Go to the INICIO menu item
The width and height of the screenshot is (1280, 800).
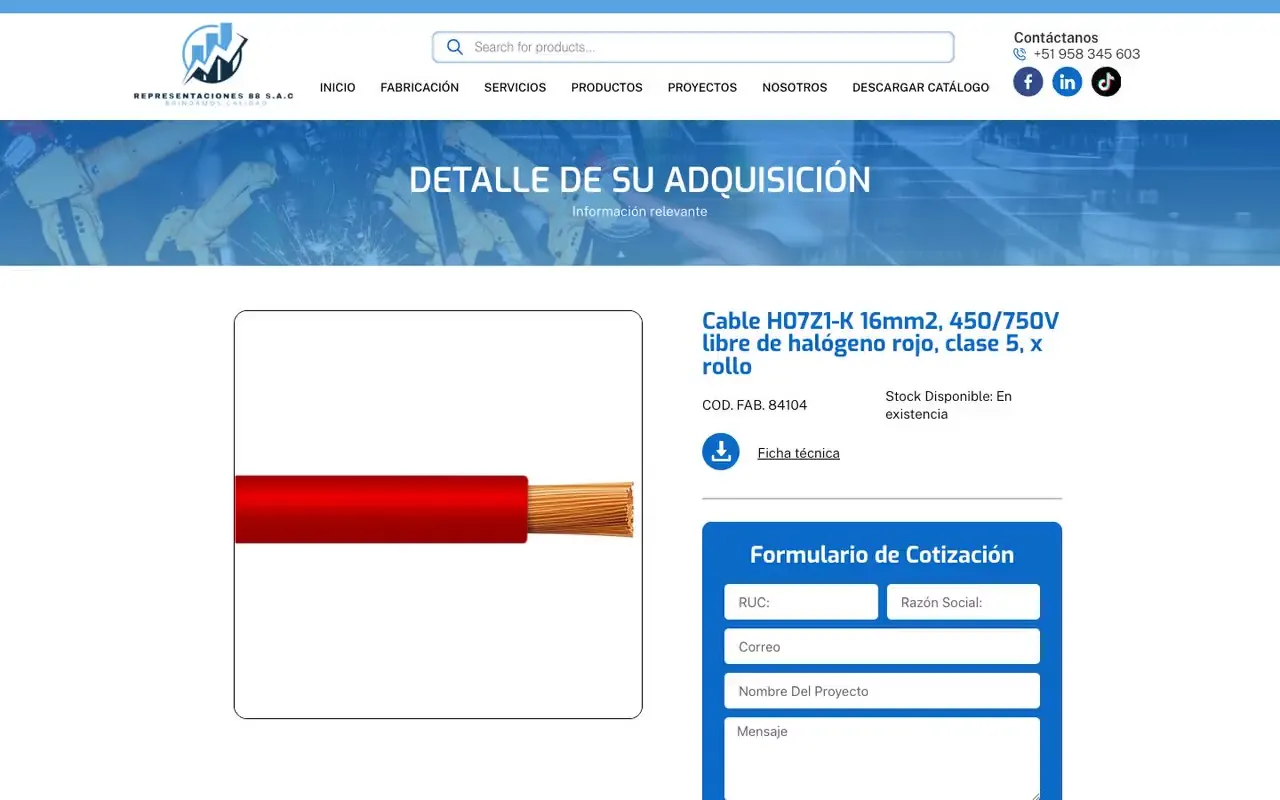click(x=338, y=88)
